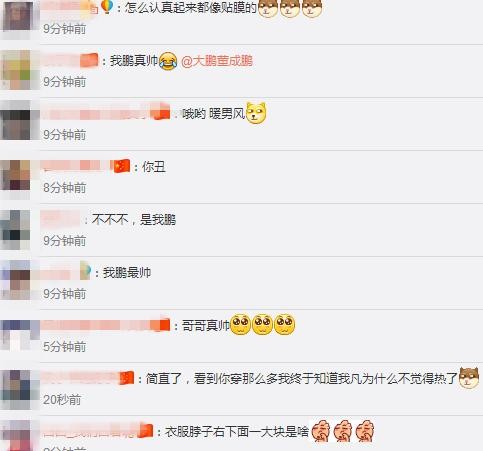Click the first dog emoji after 贴膜的

[x=268, y=8]
